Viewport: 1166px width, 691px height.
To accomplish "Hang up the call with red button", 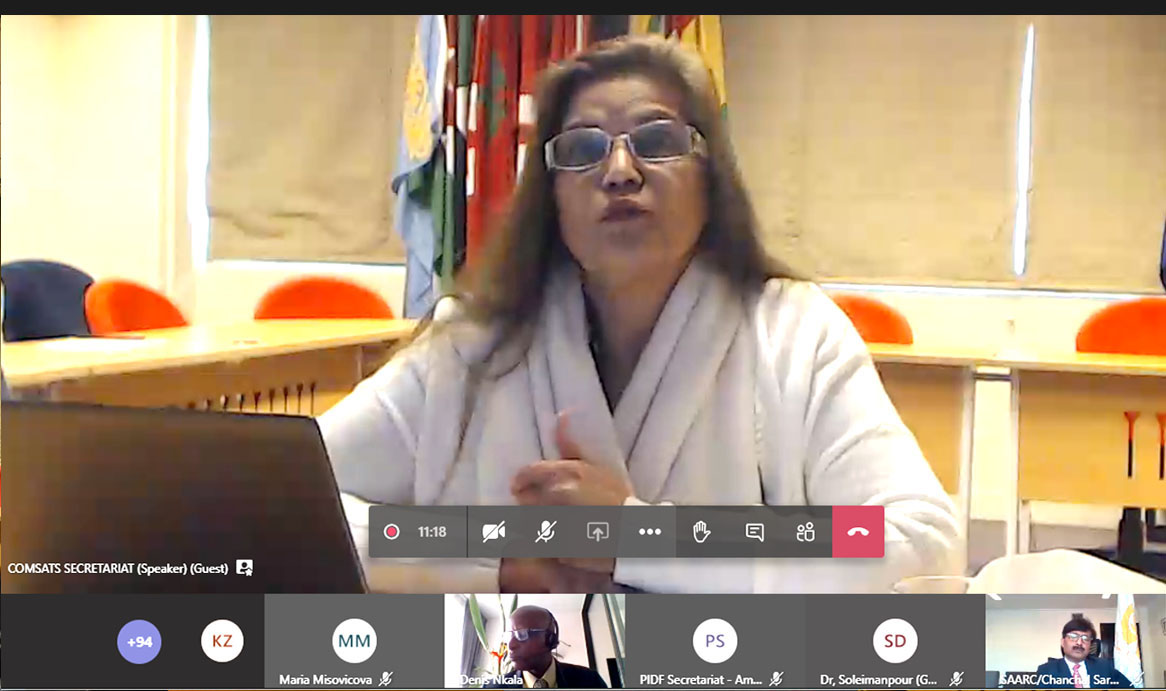I will [858, 532].
